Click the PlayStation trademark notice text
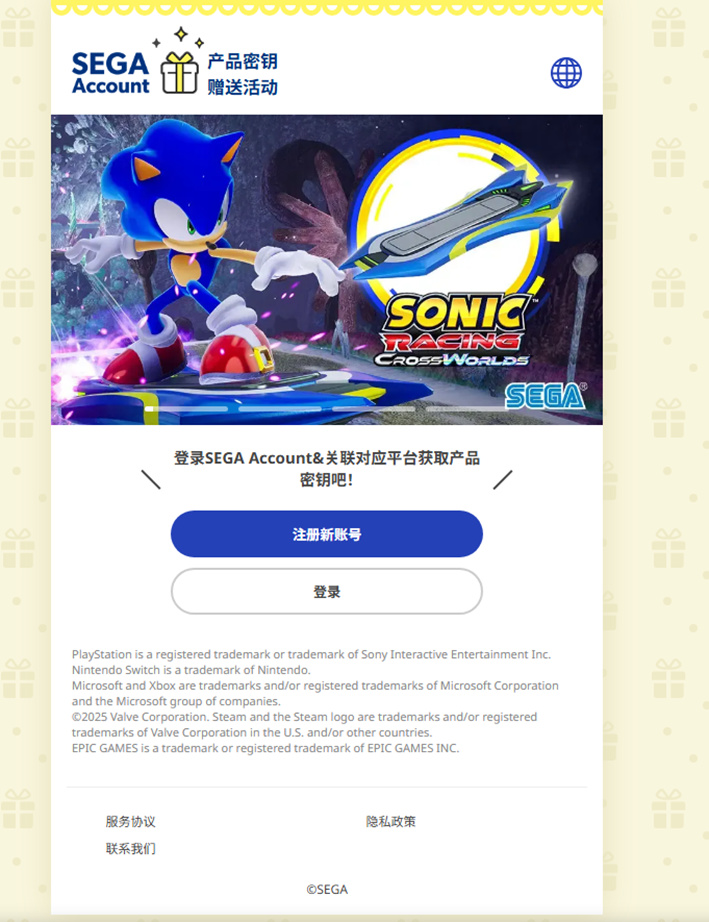 [311, 654]
